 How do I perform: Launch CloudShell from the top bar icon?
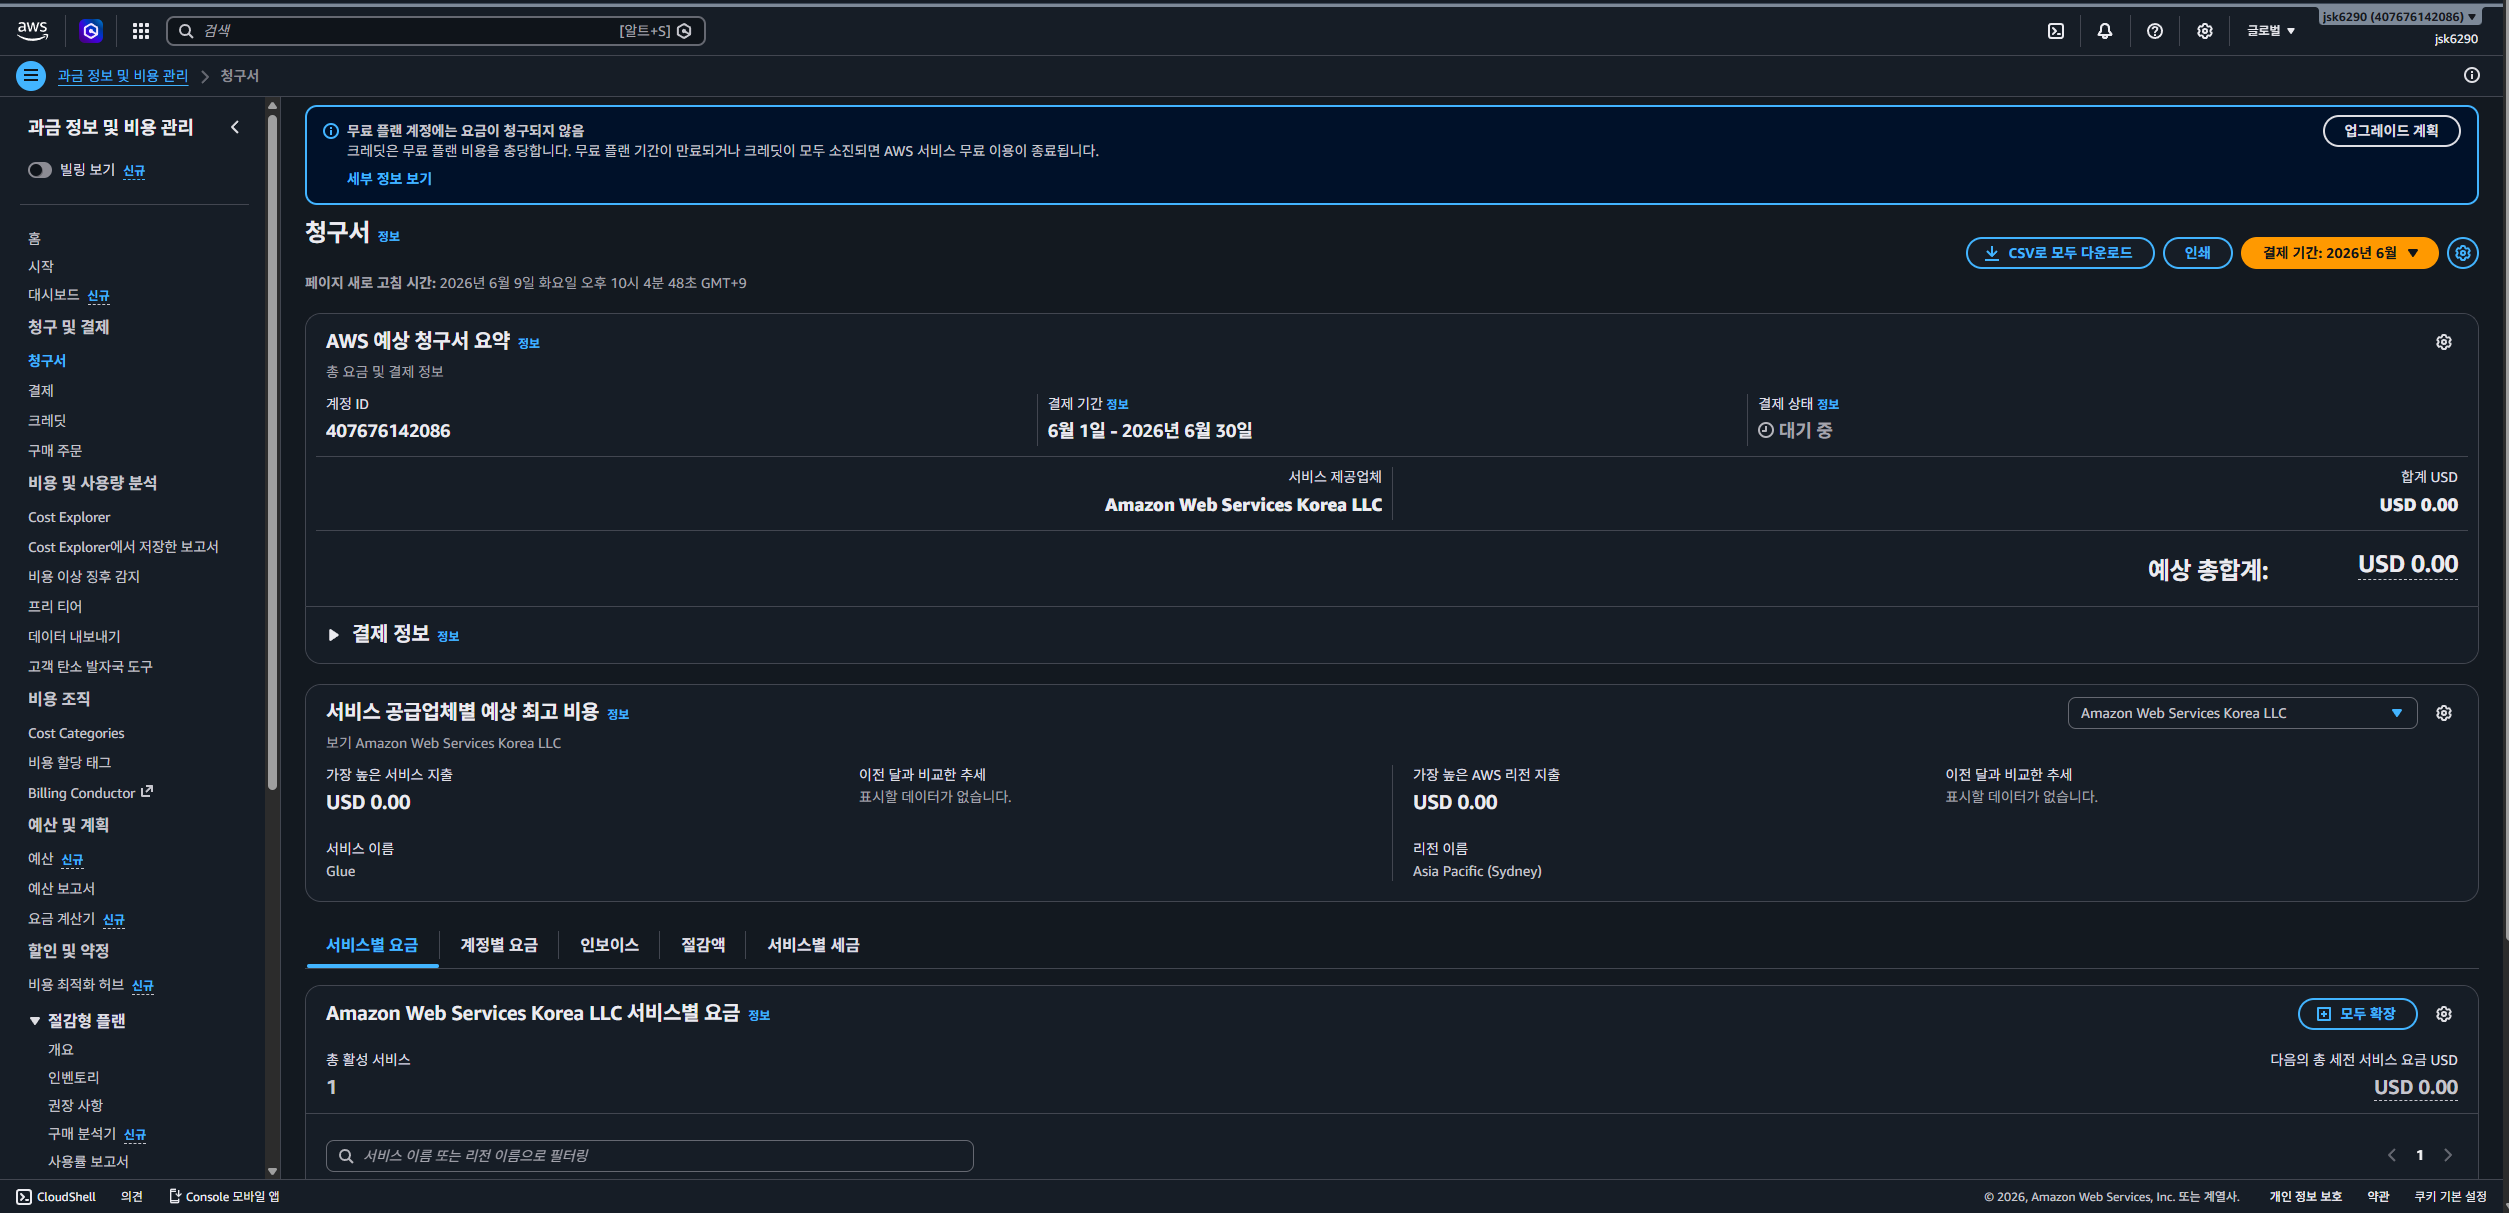2056,31
